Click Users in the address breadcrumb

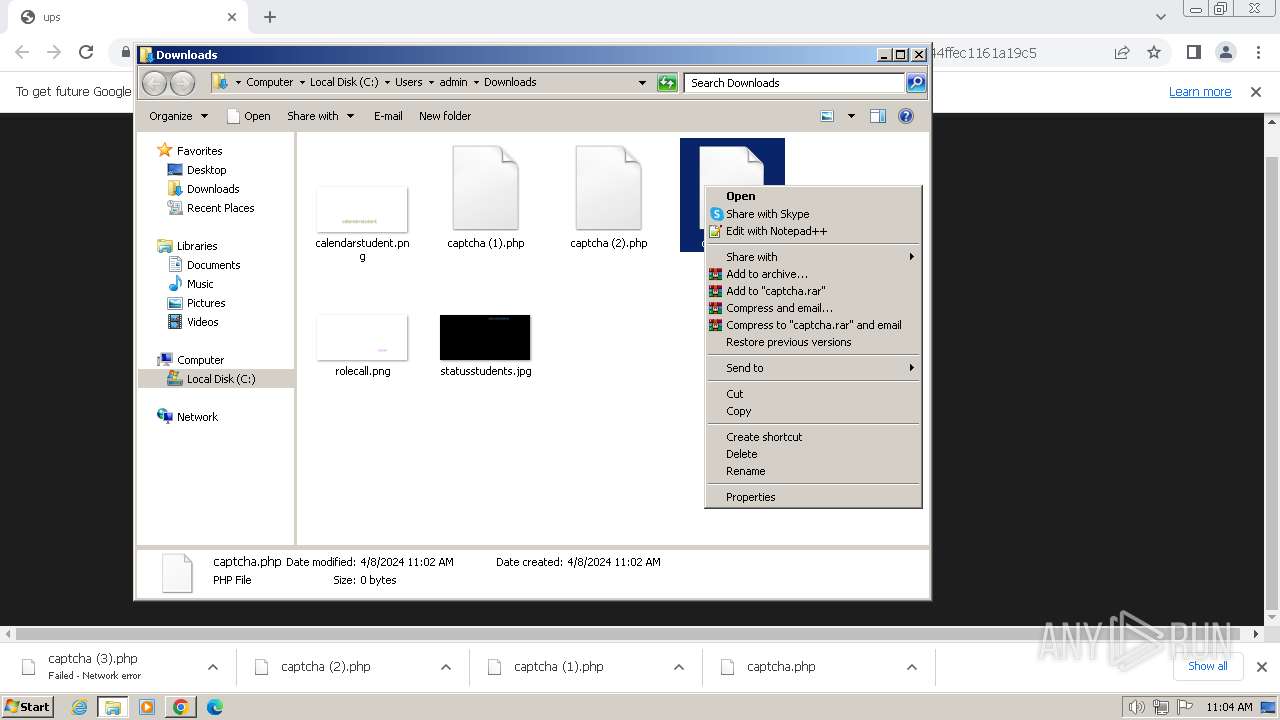point(408,83)
